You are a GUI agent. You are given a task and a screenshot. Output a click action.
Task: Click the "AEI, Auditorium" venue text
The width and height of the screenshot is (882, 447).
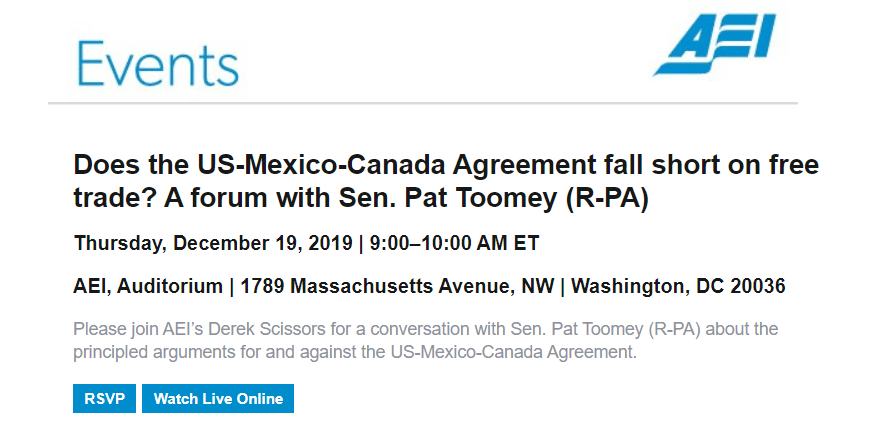click(x=148, y=286)
